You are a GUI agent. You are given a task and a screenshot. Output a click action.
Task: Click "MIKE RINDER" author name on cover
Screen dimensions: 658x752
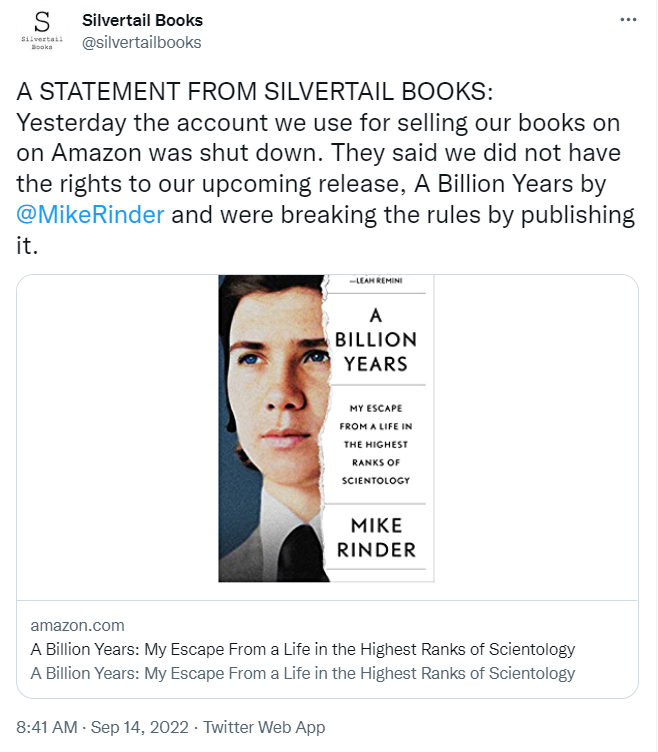tap(375, 537)
